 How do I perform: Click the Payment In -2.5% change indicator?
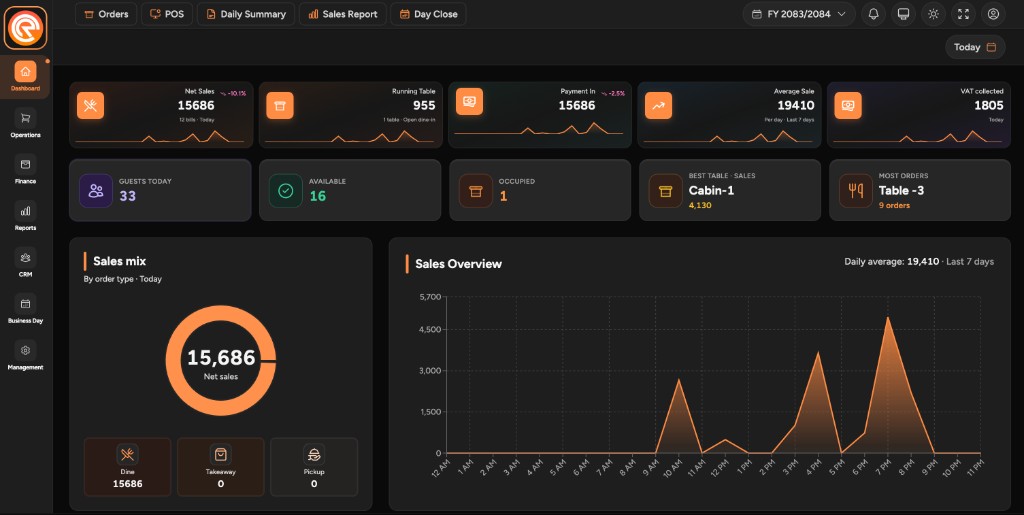click(x=613, y=93)
